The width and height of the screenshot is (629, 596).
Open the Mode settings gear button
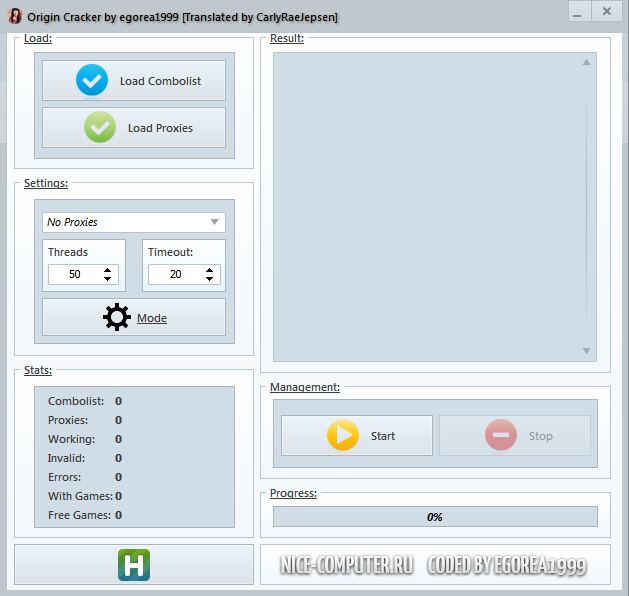pyautogui.click(x=134, y=317)
